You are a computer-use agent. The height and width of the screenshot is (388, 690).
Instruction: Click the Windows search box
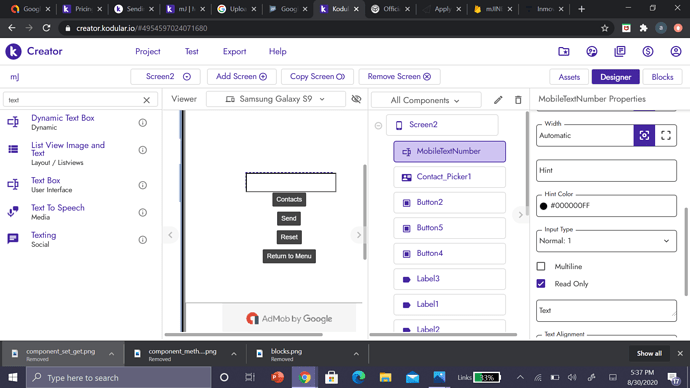119,377
